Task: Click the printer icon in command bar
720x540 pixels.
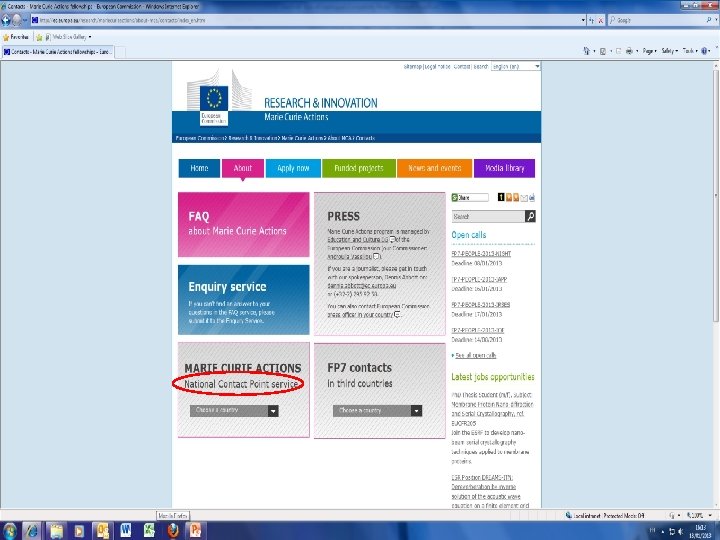Action: [629, 51]
